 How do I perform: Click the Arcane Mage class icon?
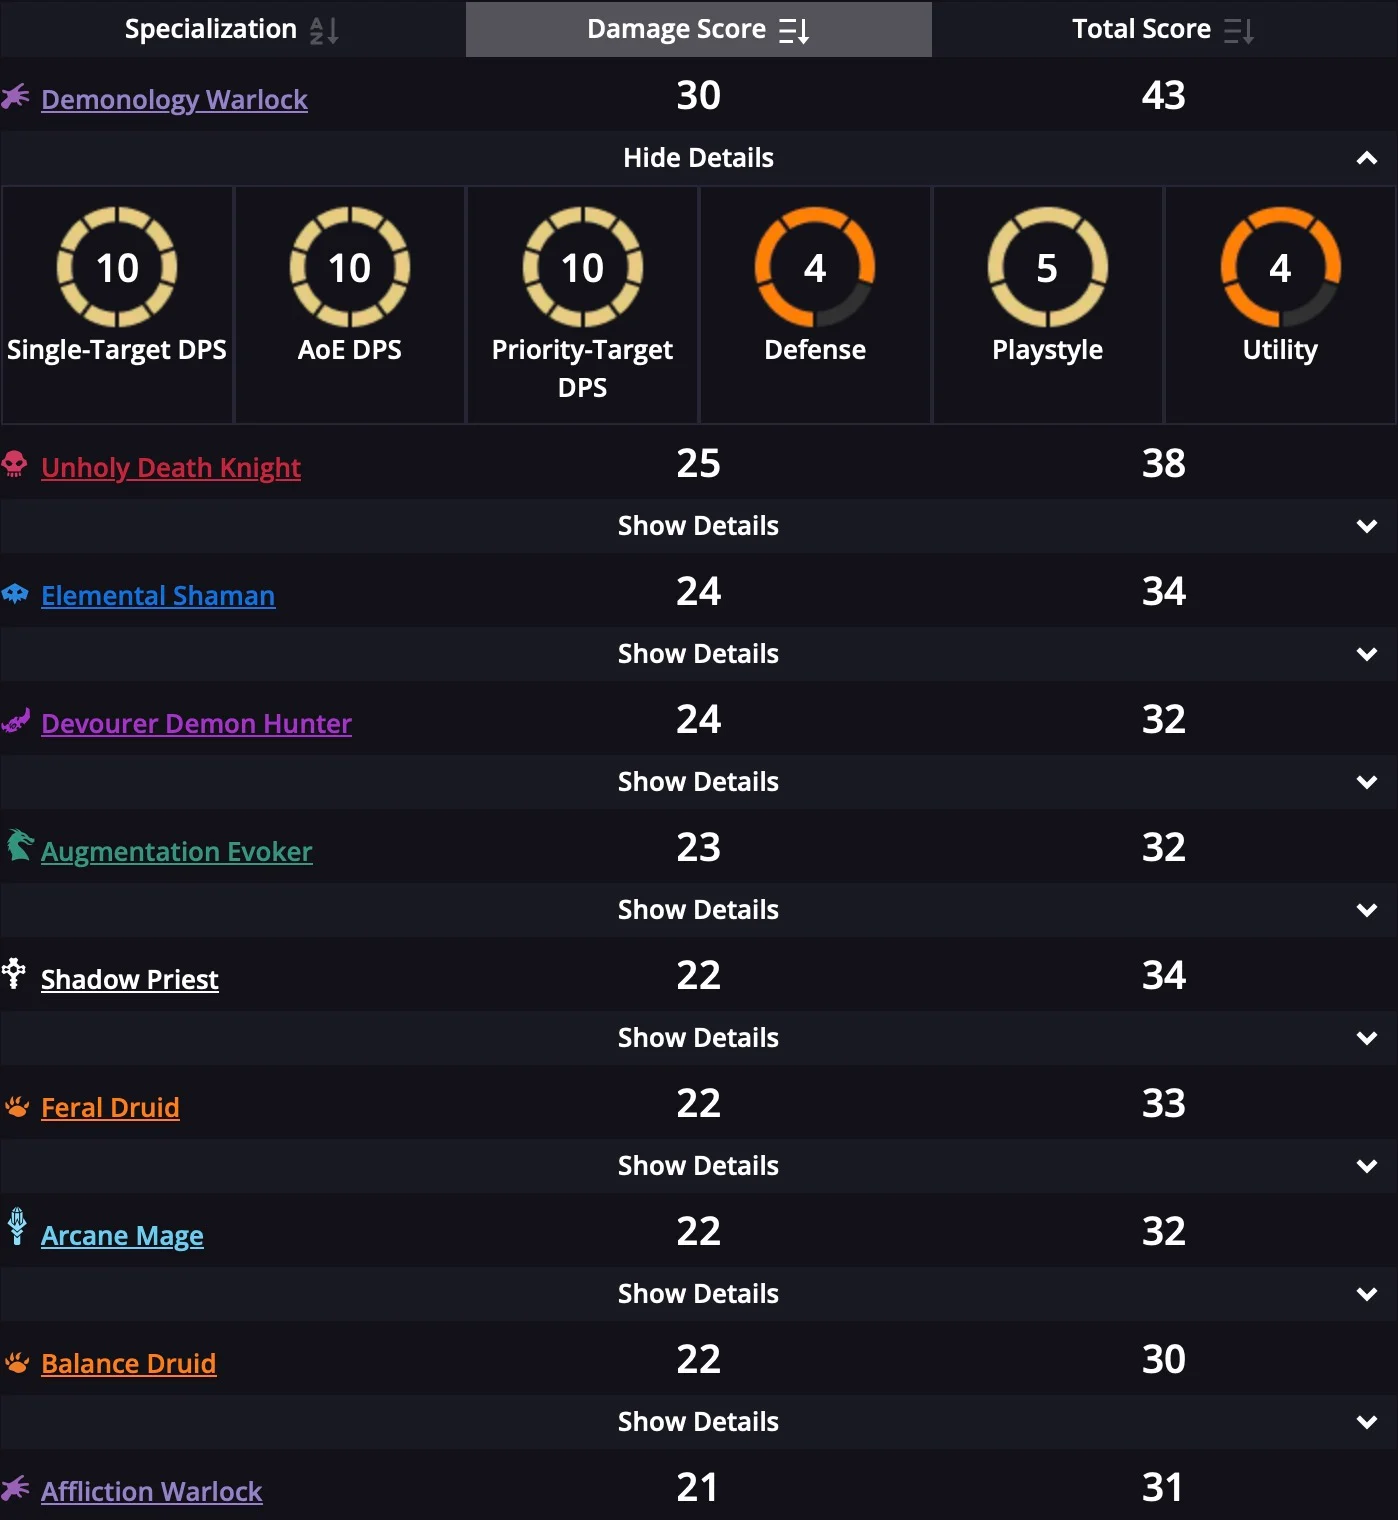tap(17, 1227)
